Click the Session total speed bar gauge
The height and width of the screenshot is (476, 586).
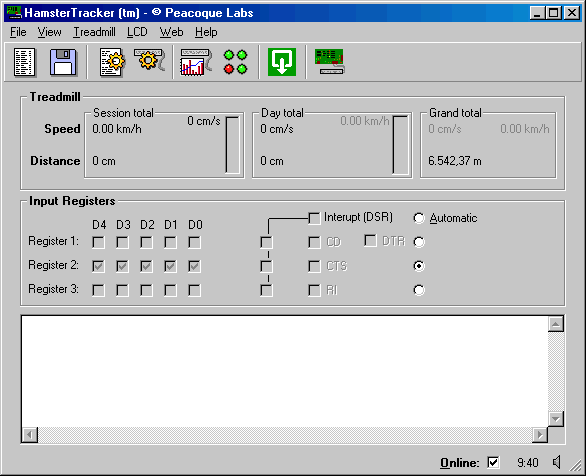(x=232, y=145)
